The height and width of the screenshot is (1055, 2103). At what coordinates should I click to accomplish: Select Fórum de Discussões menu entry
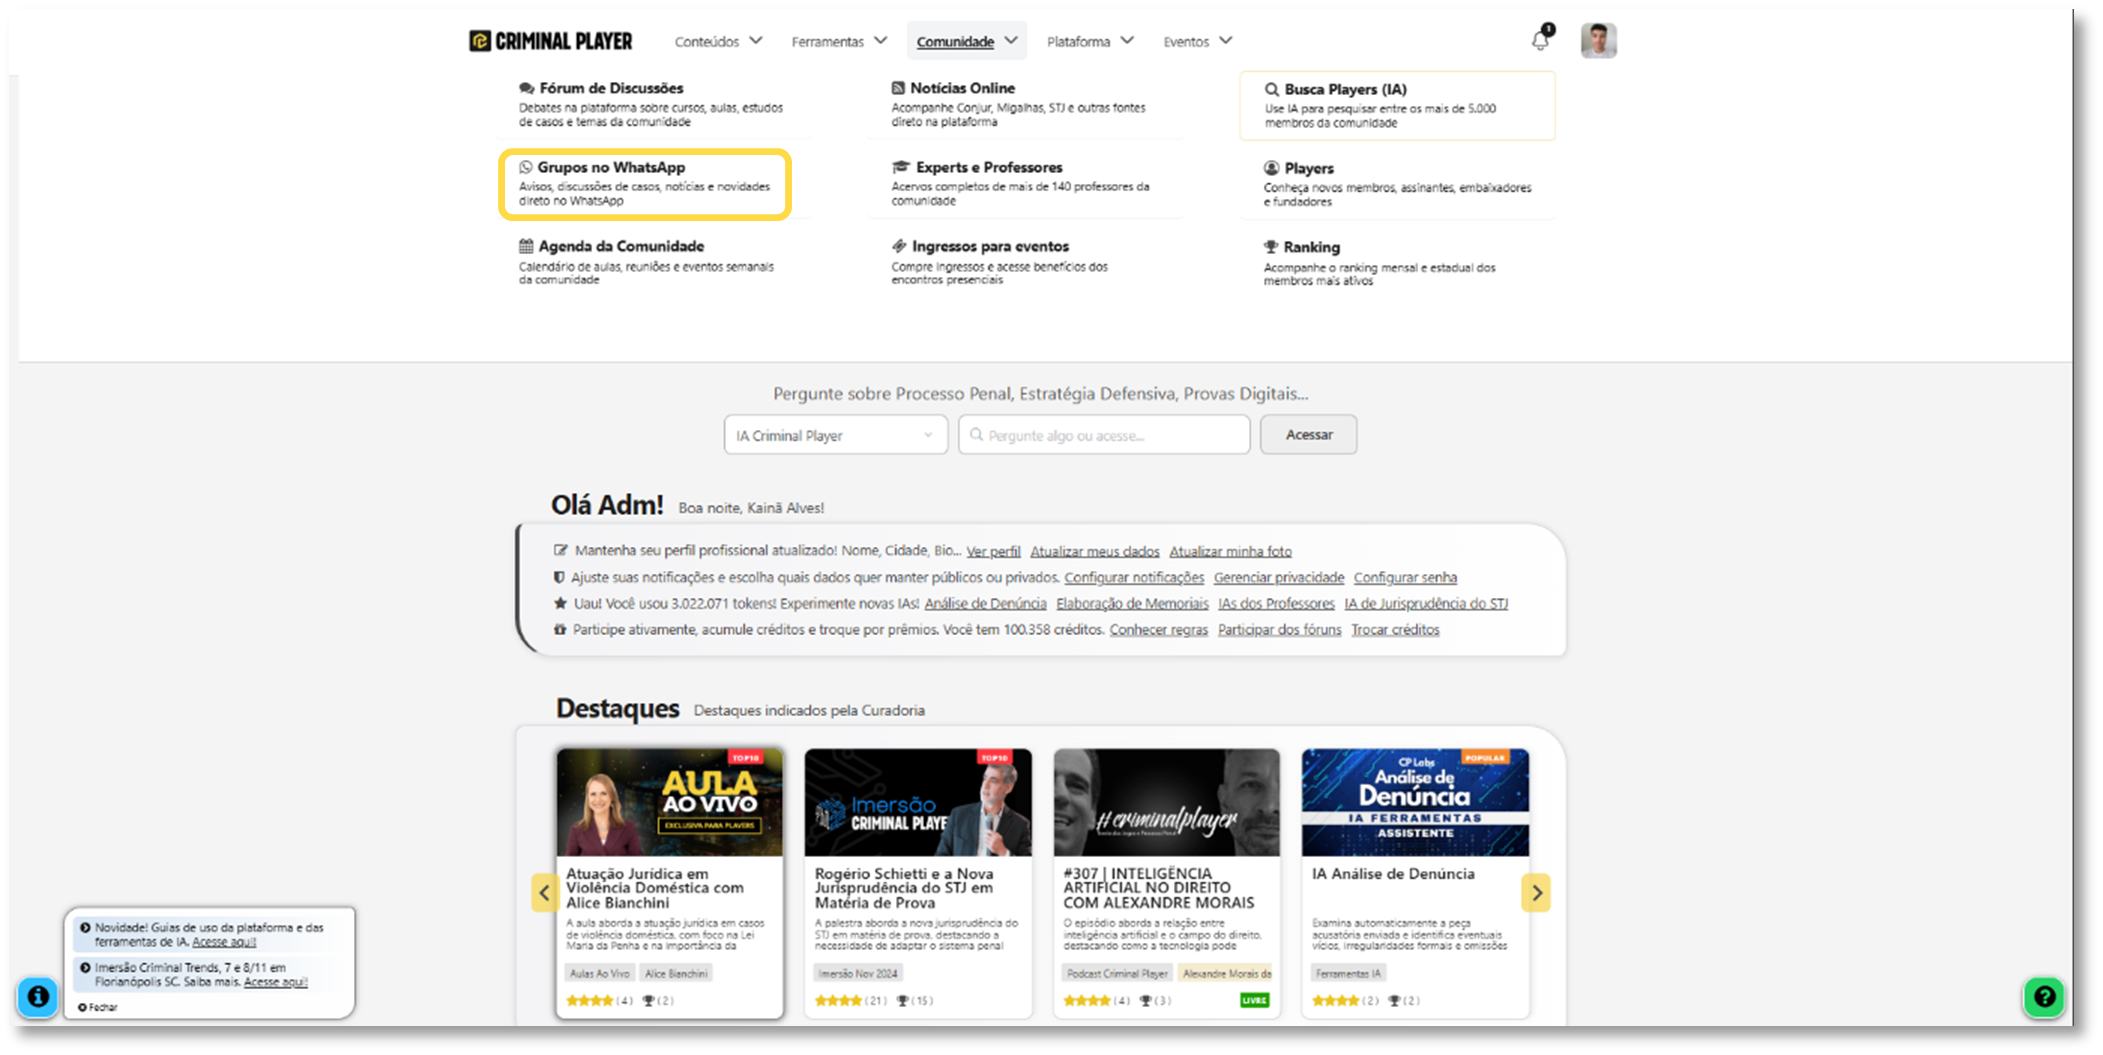pyautogui.click(x=611, y=88)
